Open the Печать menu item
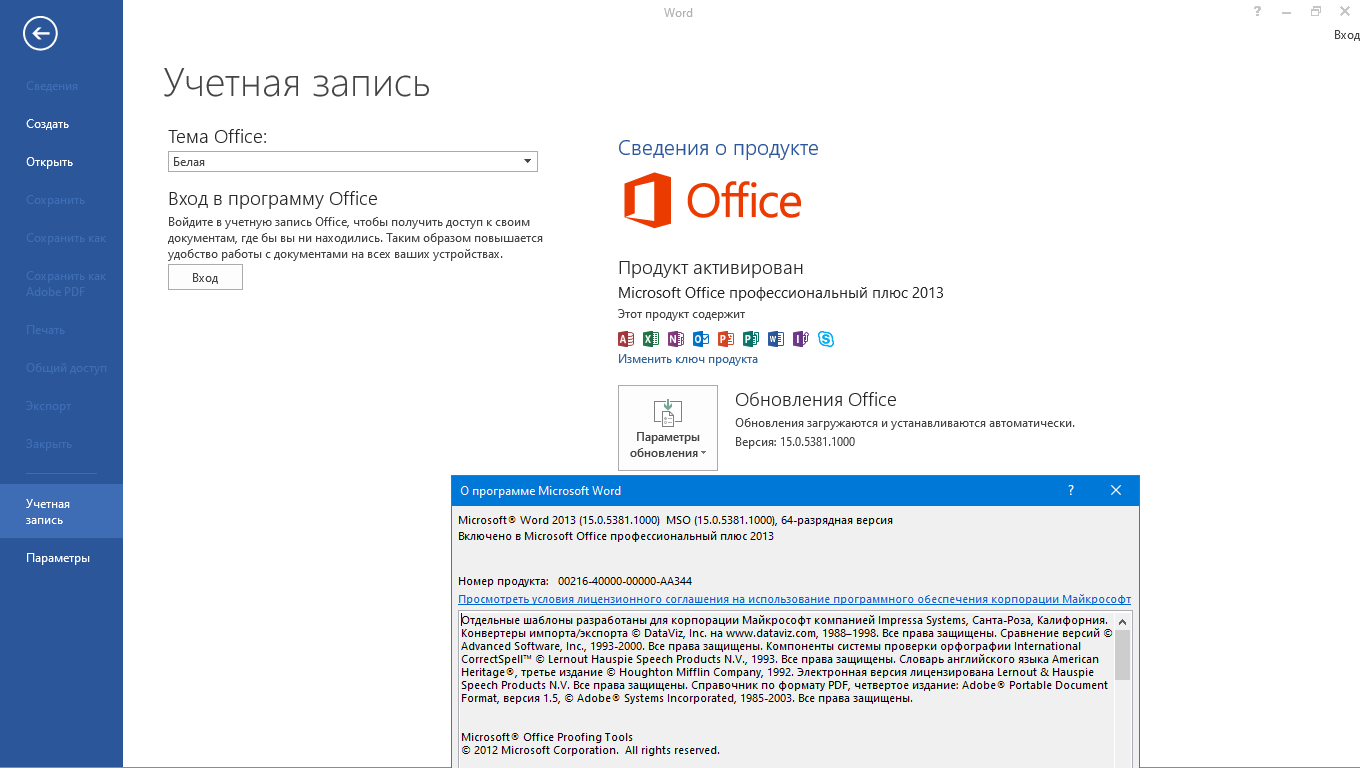1360x768 pixels. click(45, 330)
